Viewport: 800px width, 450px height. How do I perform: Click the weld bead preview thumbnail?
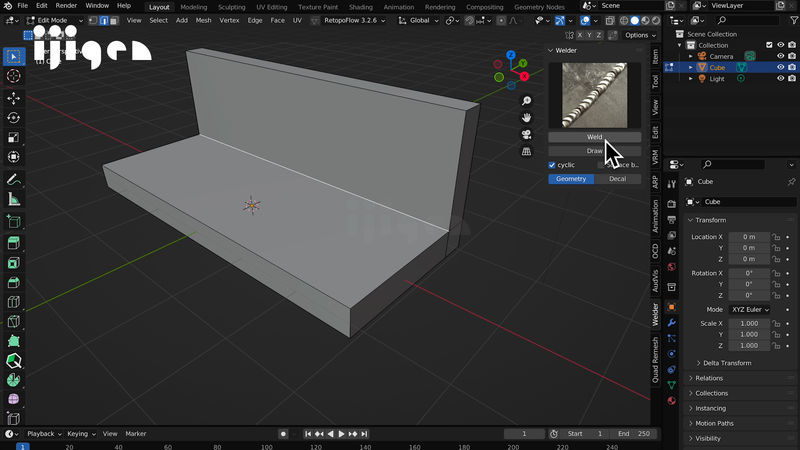coord(594,95)
